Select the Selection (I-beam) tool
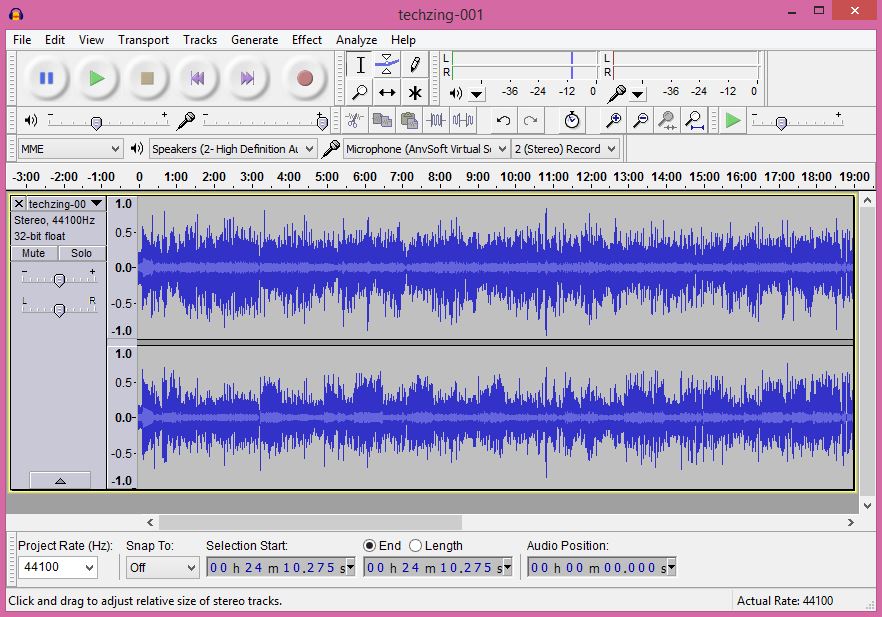This screenshot has width=882, height=617. point(360,65)
